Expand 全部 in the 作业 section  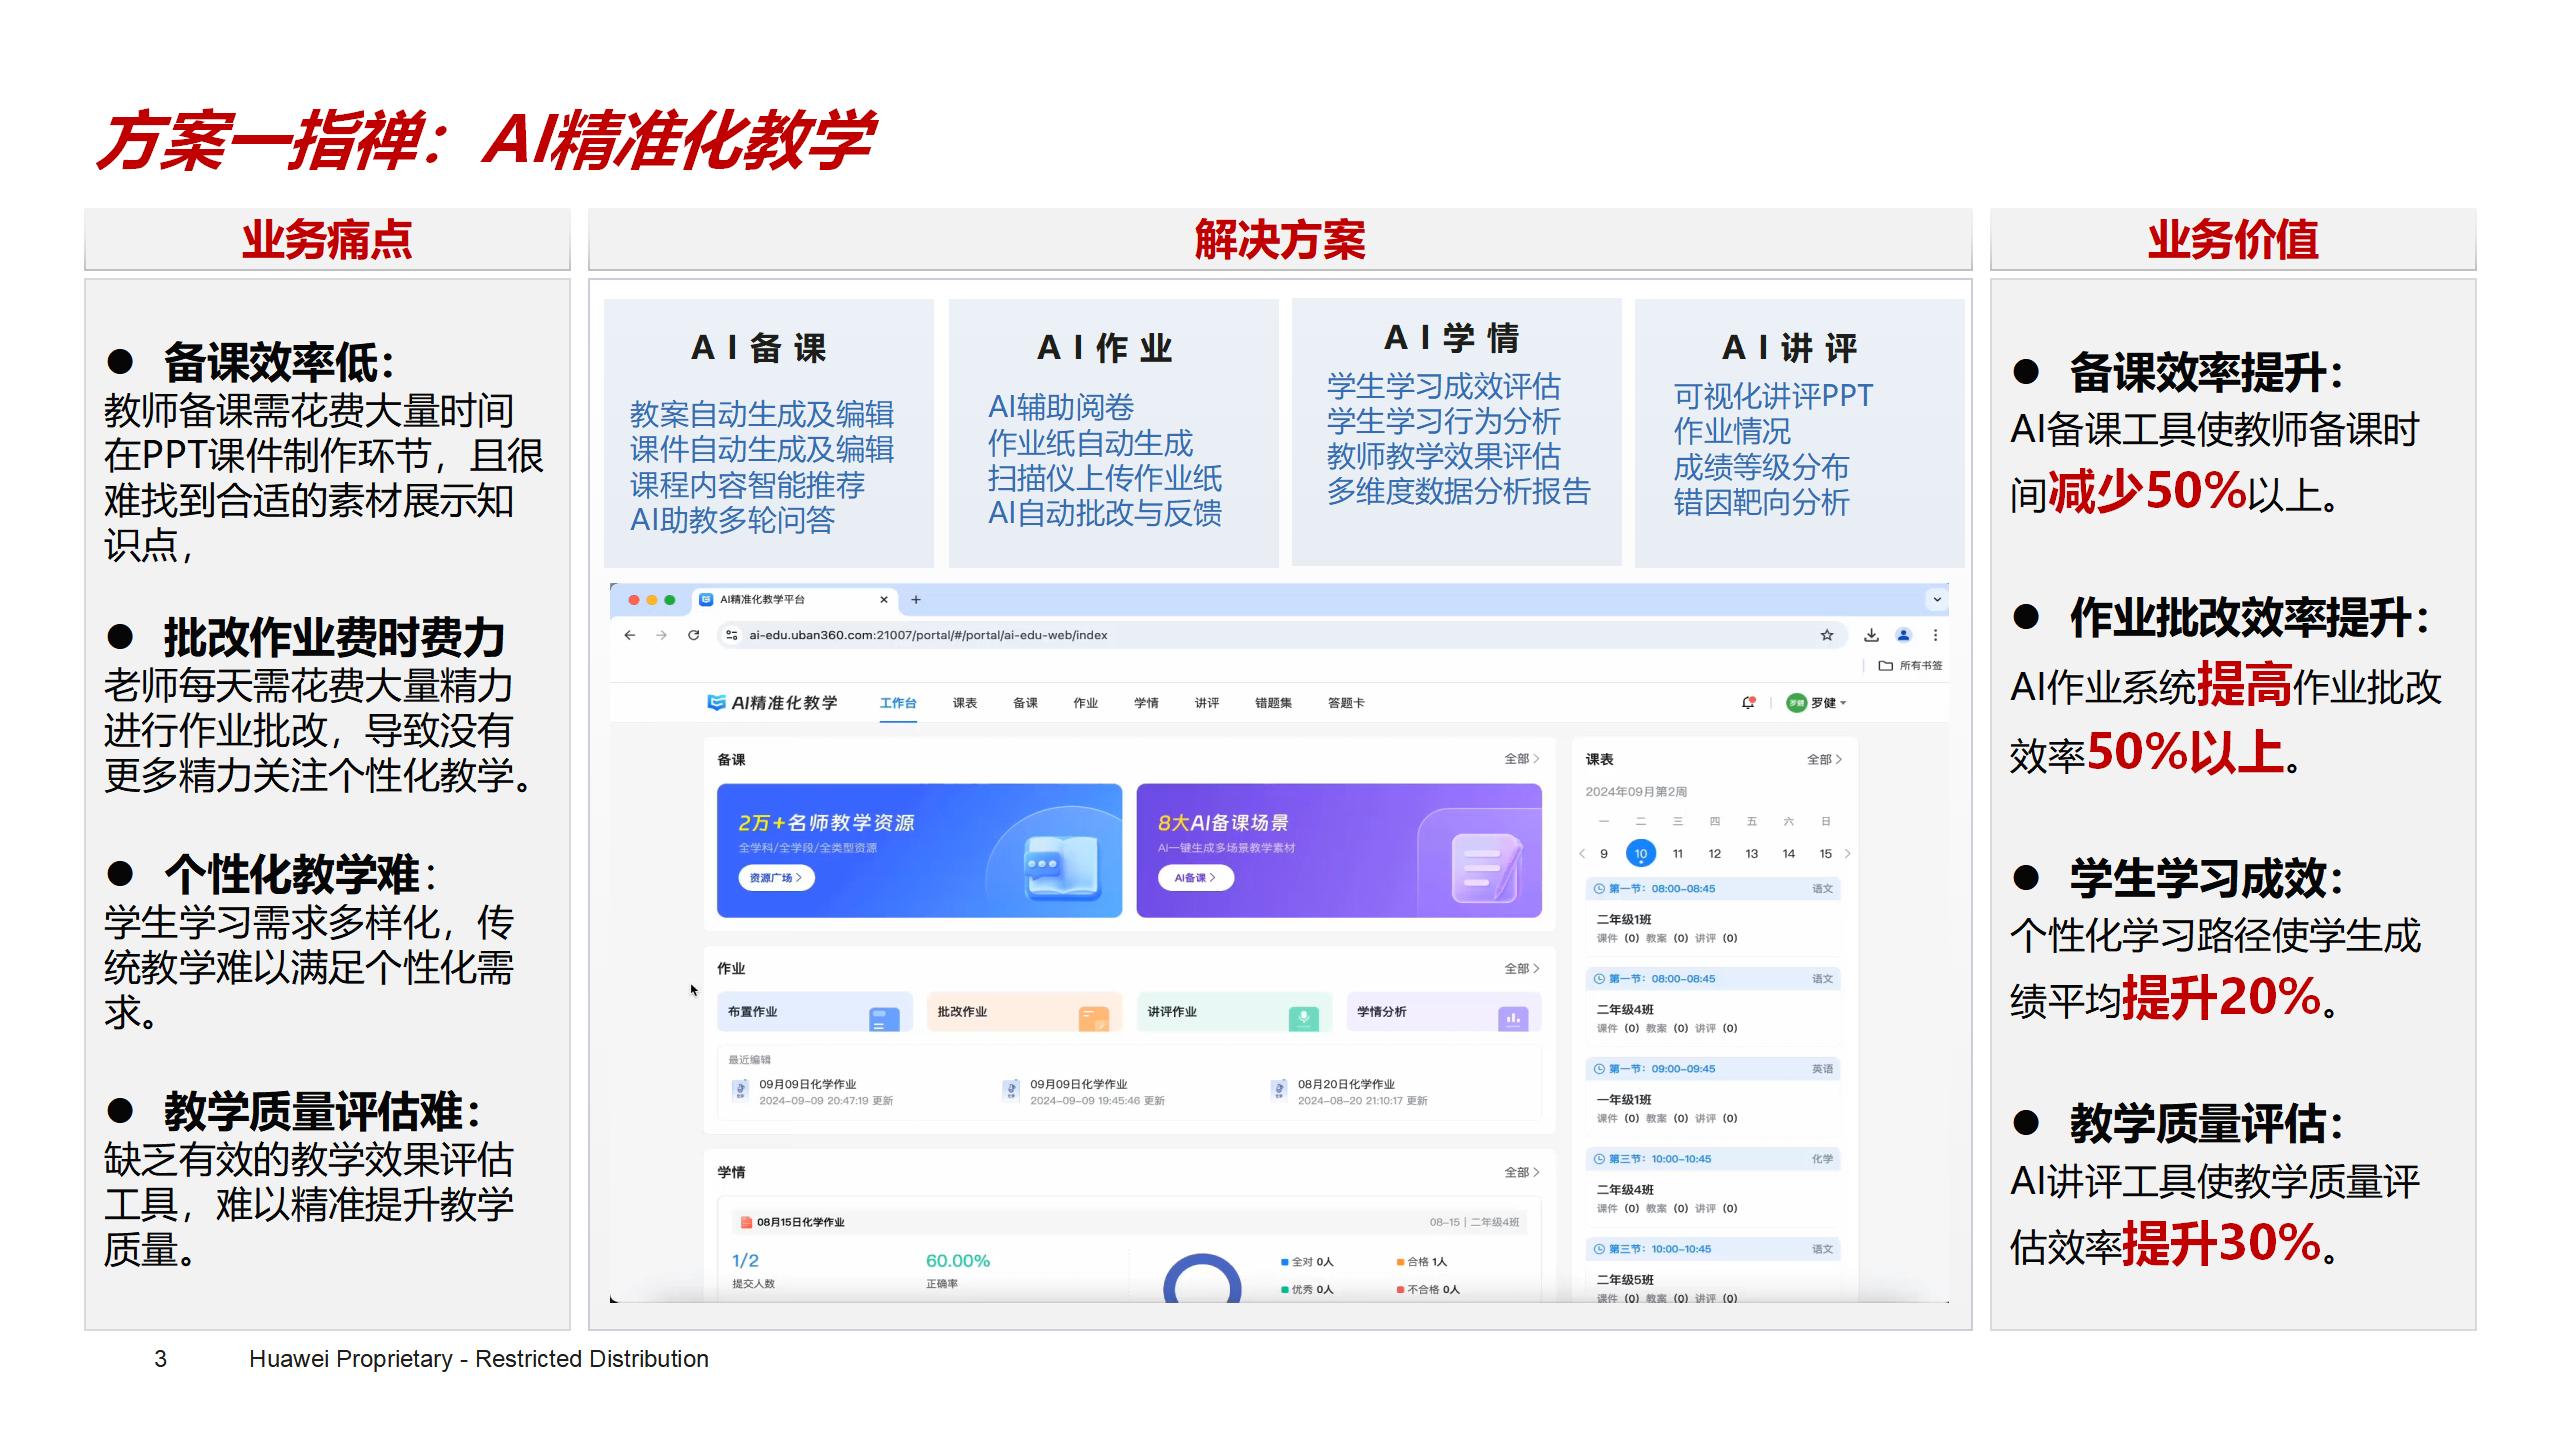point(1521,968)
